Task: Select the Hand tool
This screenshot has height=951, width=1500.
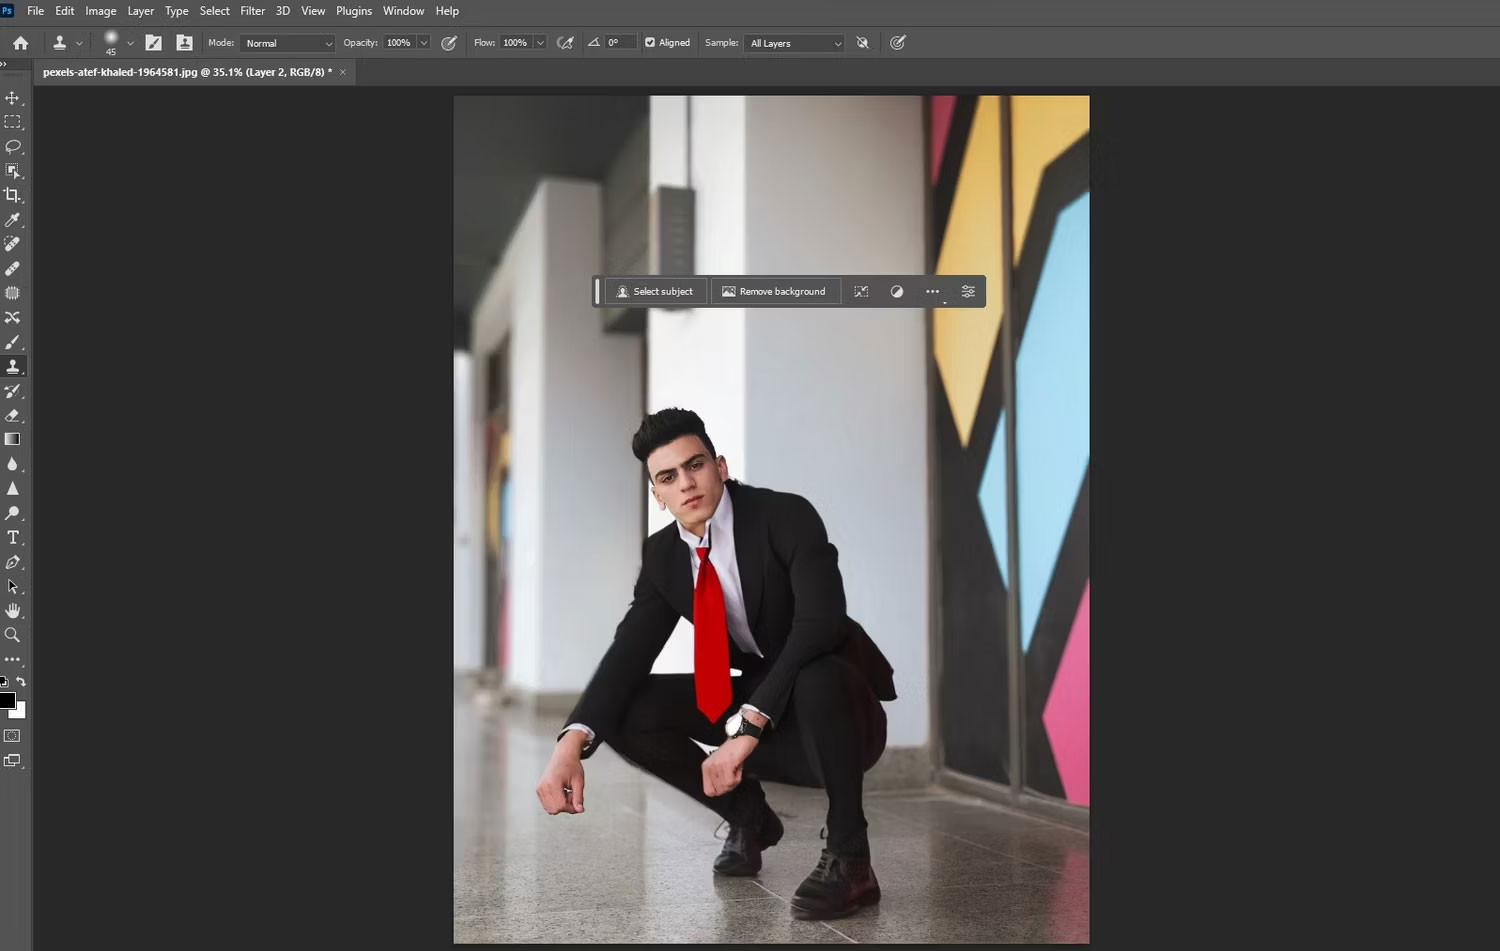Action: 12,611
